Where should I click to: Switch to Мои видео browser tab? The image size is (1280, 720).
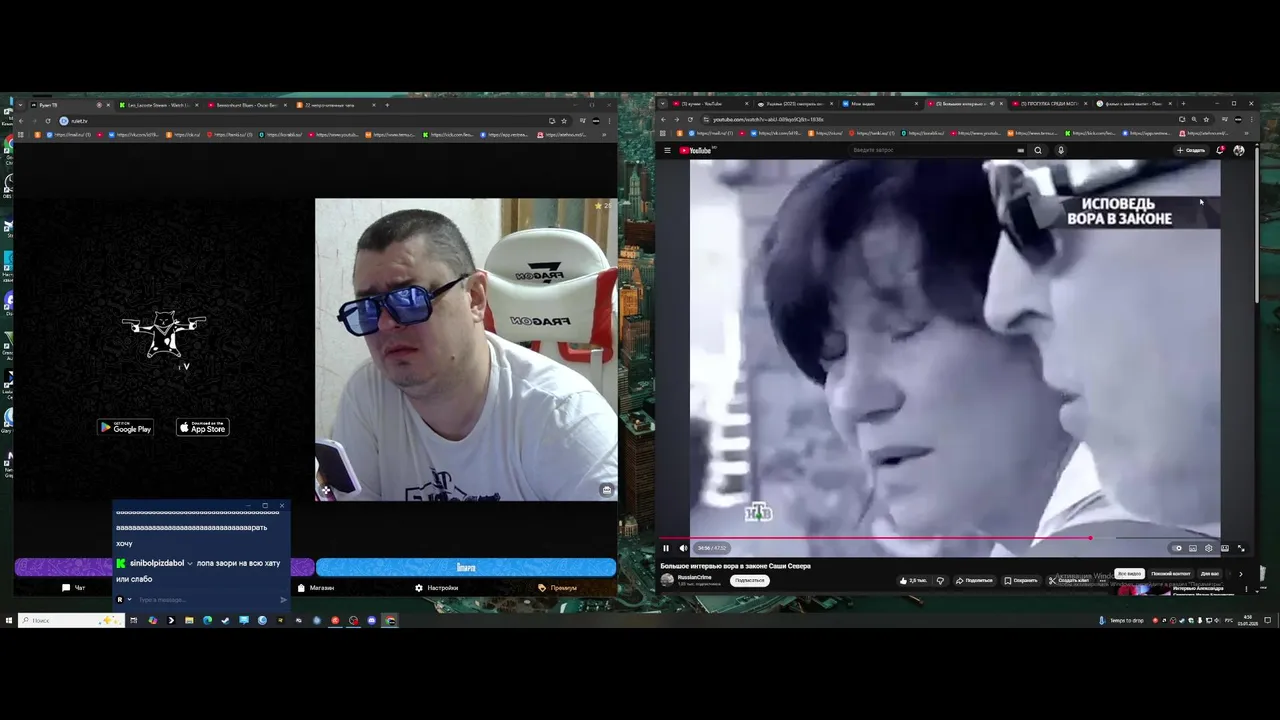(x=878, y=104)
